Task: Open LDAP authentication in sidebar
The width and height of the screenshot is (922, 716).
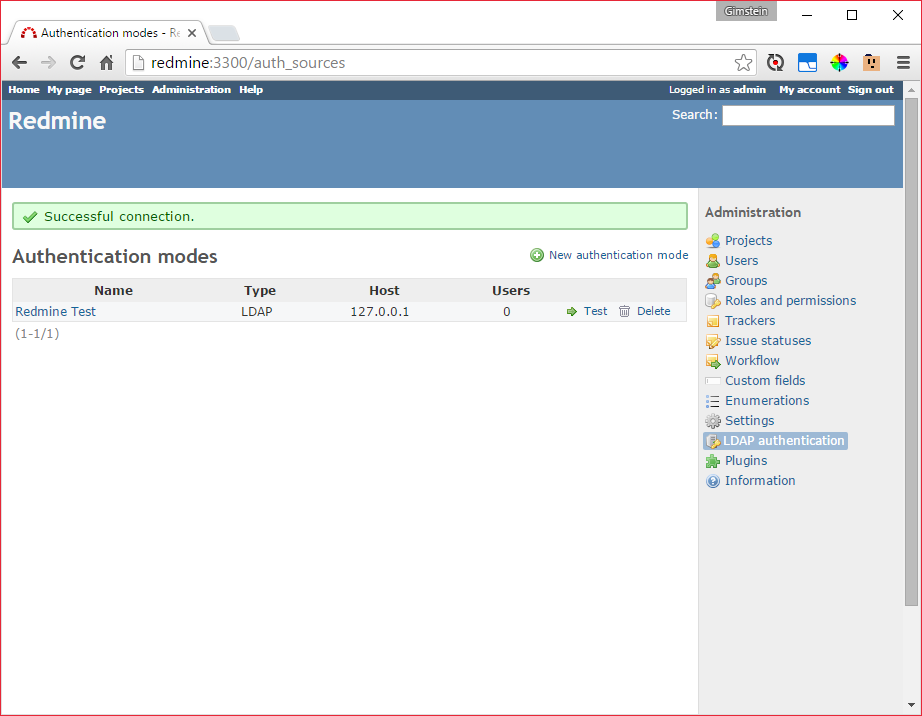Action: (x=783, y=441)
